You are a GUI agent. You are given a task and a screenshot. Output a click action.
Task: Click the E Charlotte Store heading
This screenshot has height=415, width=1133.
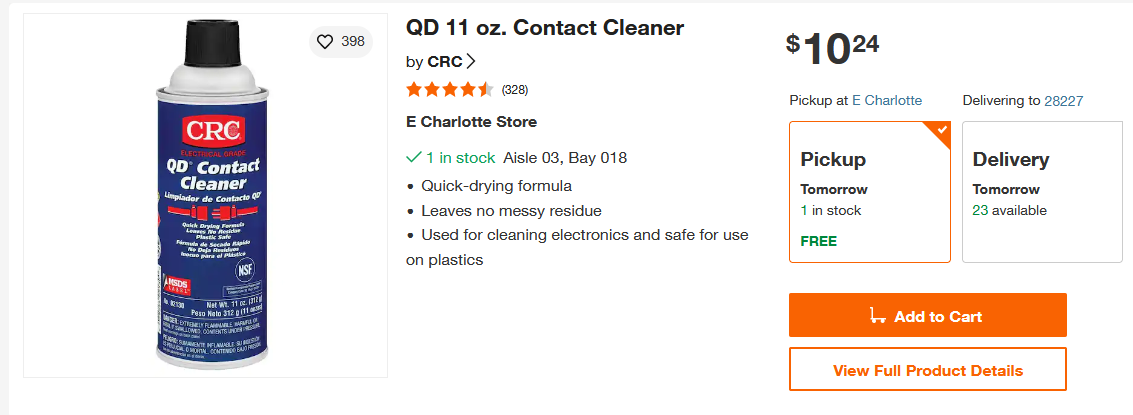point(471,121)
